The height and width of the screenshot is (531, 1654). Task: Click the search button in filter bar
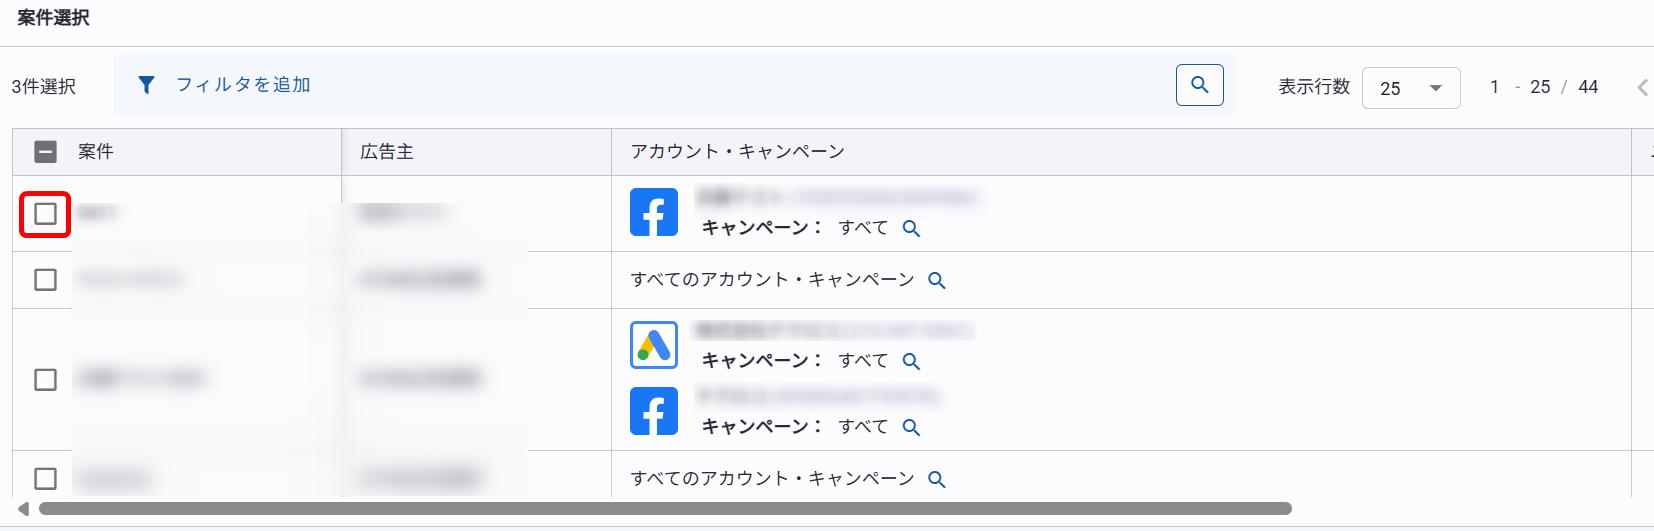click(1199, 85)
